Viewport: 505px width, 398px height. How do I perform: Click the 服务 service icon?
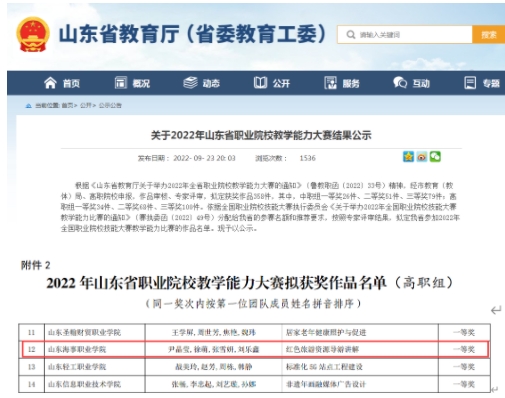coord(330,83)
